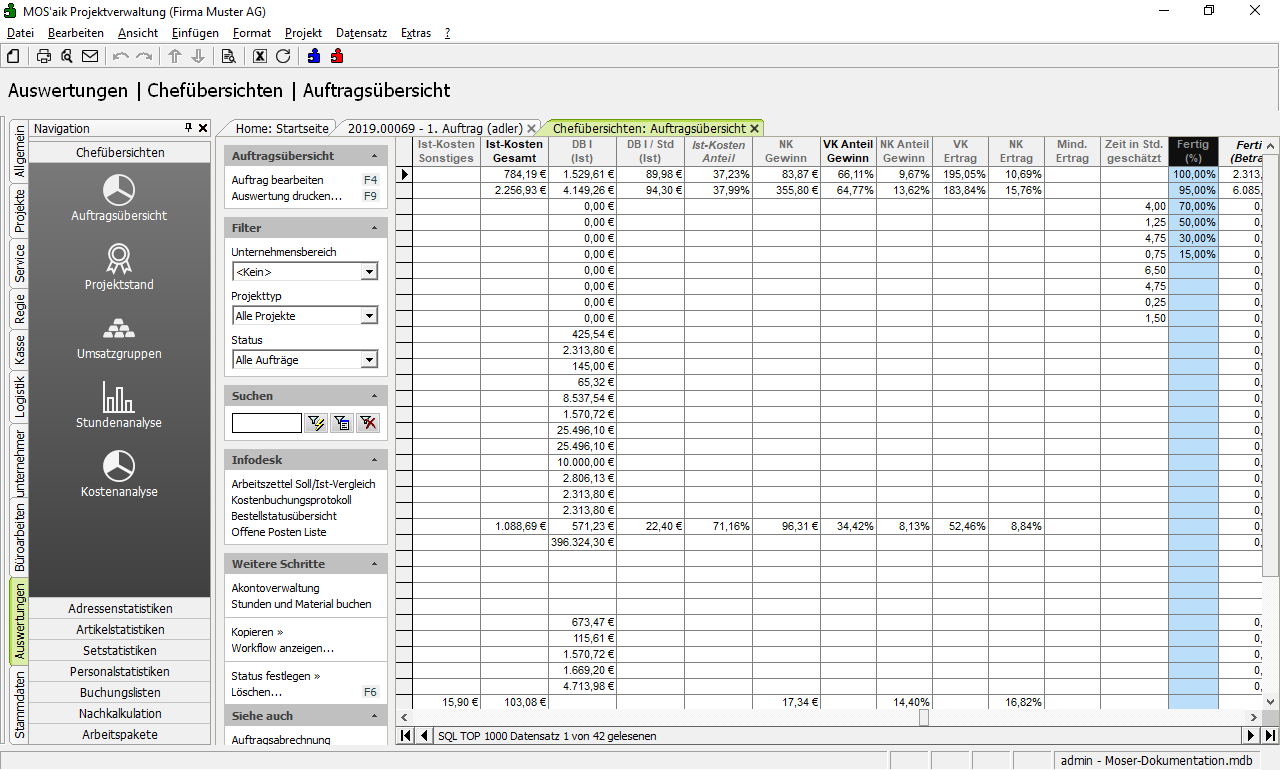Screen dimensions: 1280x770
Task: Toggle the Navigation panel pin
Action: pyautogui.click(x=188, y=128)
